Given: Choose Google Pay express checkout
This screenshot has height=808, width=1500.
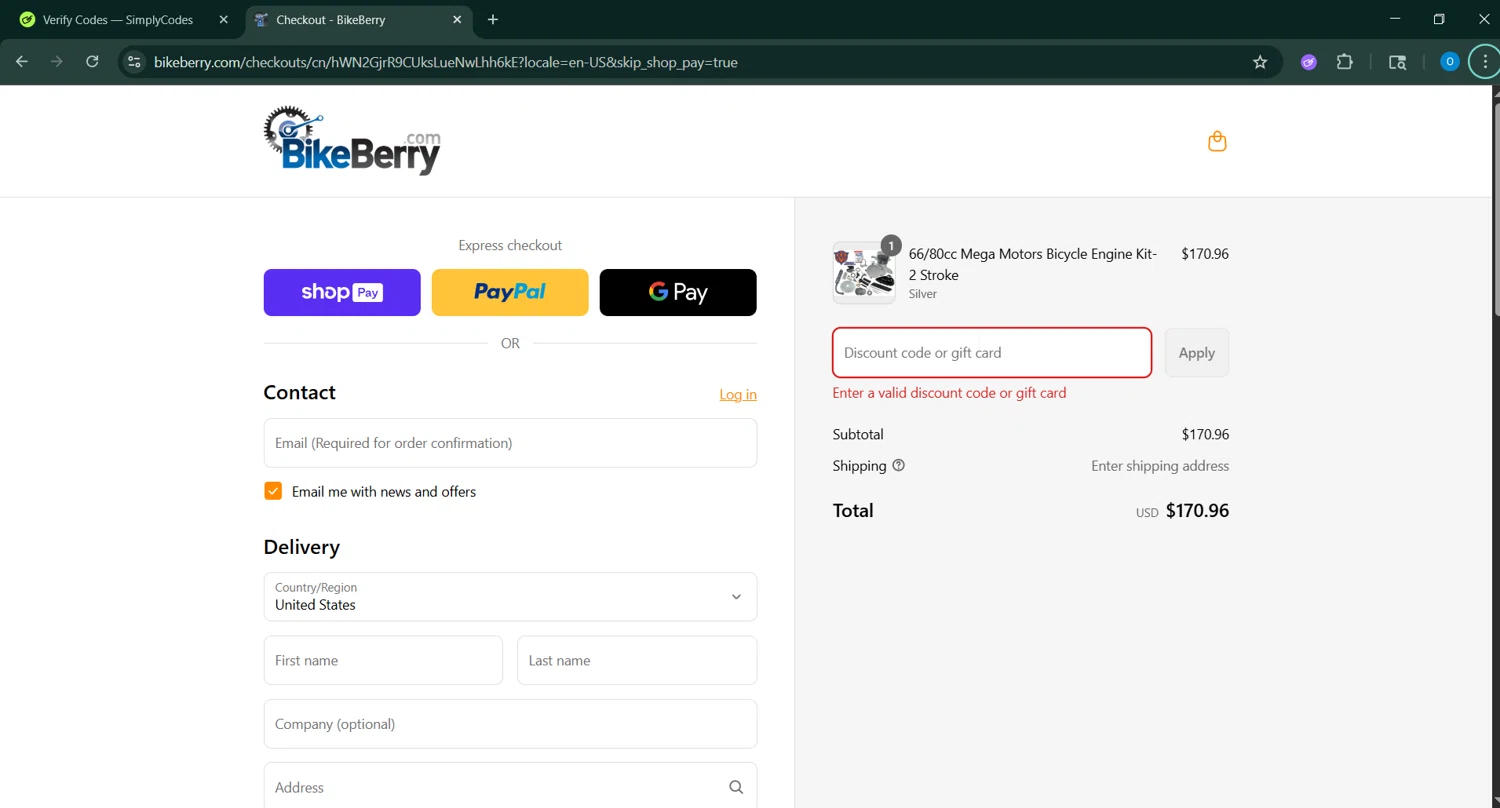Looking at the screenshot, I should (x=678, y=292).
